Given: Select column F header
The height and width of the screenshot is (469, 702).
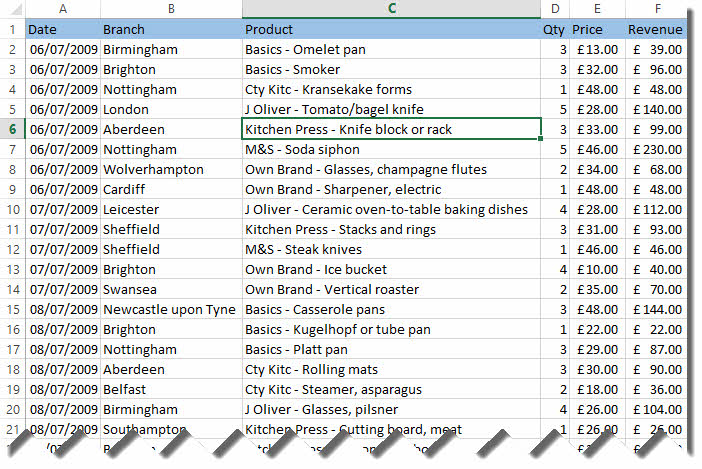Looking at the screenshot, I should tap(657, 9).
